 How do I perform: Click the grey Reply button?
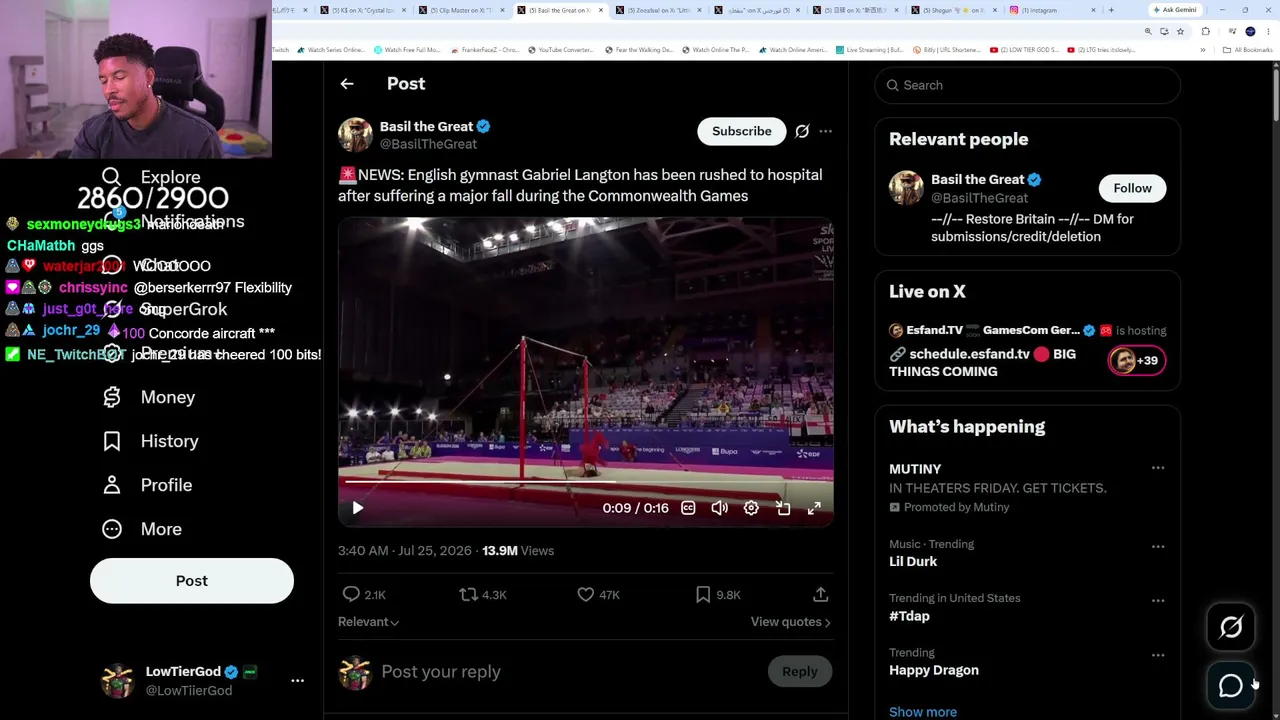[800, 672]
